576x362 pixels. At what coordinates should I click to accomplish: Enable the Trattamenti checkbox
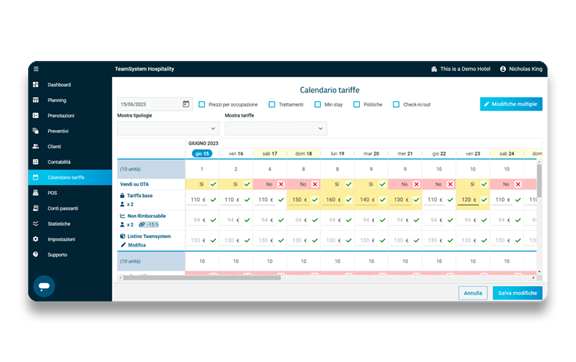pyautogui.click(x=272, y=104)
